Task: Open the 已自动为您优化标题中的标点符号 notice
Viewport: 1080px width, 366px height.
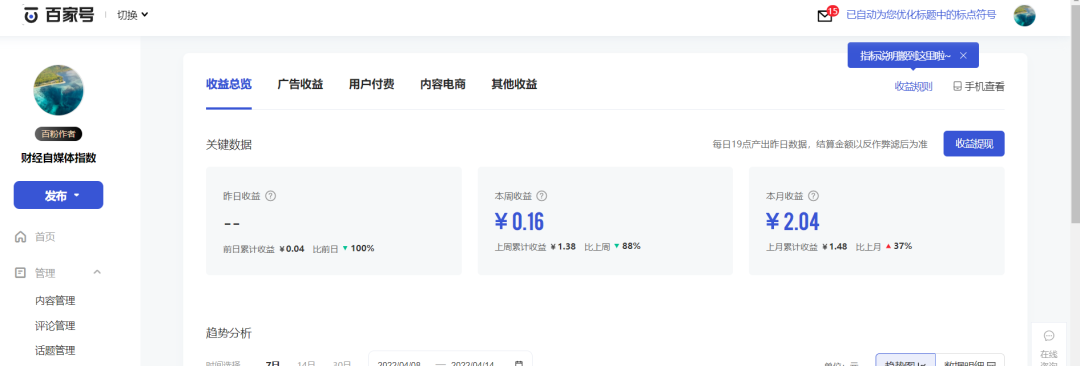Action: pyautogui.click(x=921, y=14)
